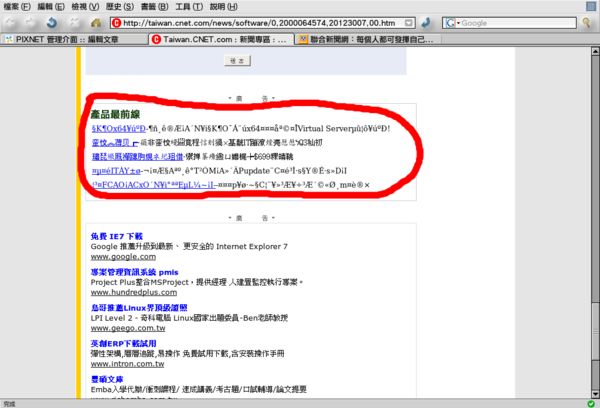Viewport: 600px width, 408px height.
Task: Open the 英創ERP下載試用 ad link
Action: [124, 344]
